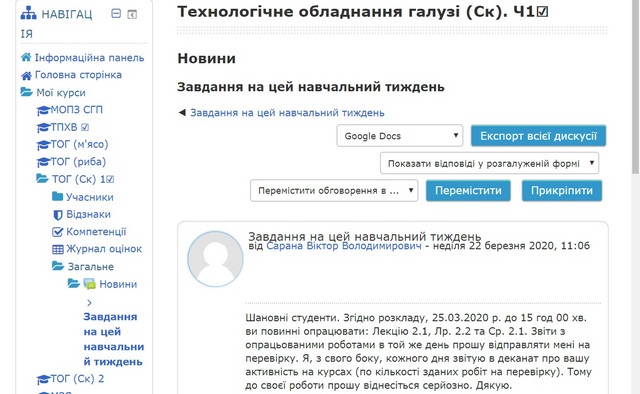The image size is (640, 394).
Task: Click the Прикріпити button
Action: [562, 190]
